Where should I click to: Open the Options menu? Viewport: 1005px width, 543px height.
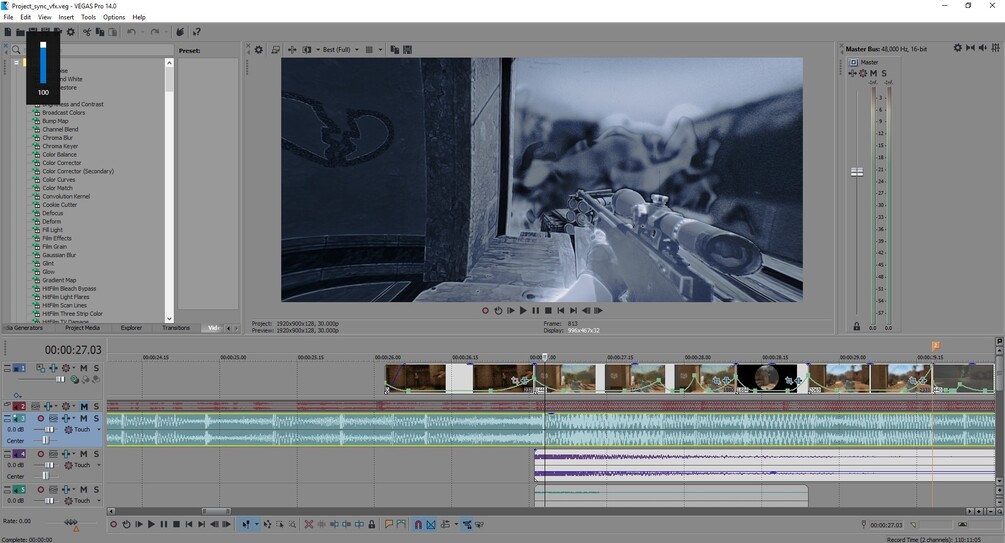[114, 17]
